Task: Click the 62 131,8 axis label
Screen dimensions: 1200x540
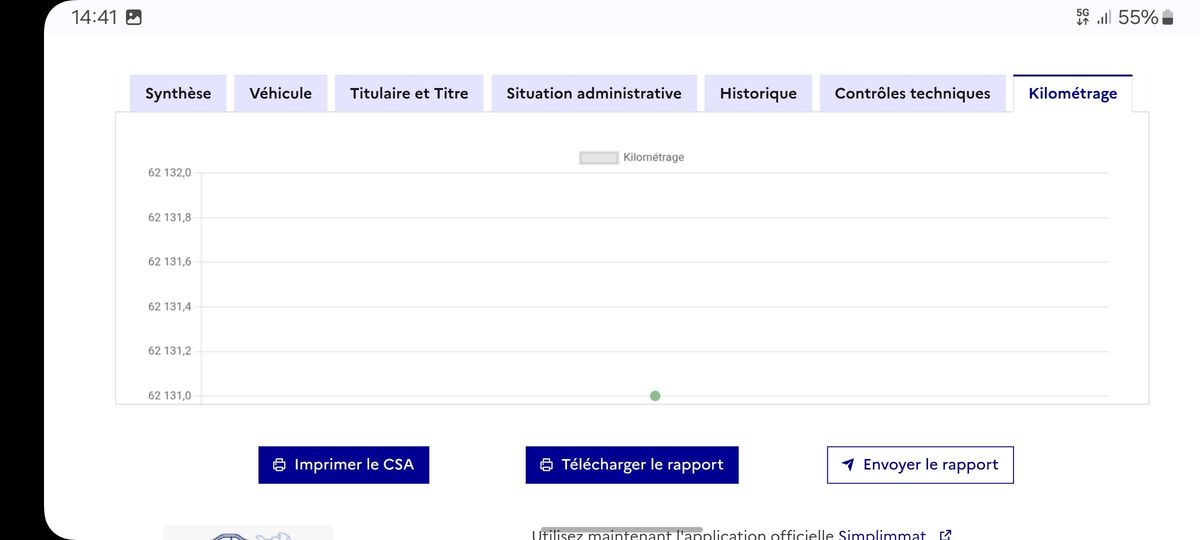Action: pyautogui.click(x=169, y=217)
